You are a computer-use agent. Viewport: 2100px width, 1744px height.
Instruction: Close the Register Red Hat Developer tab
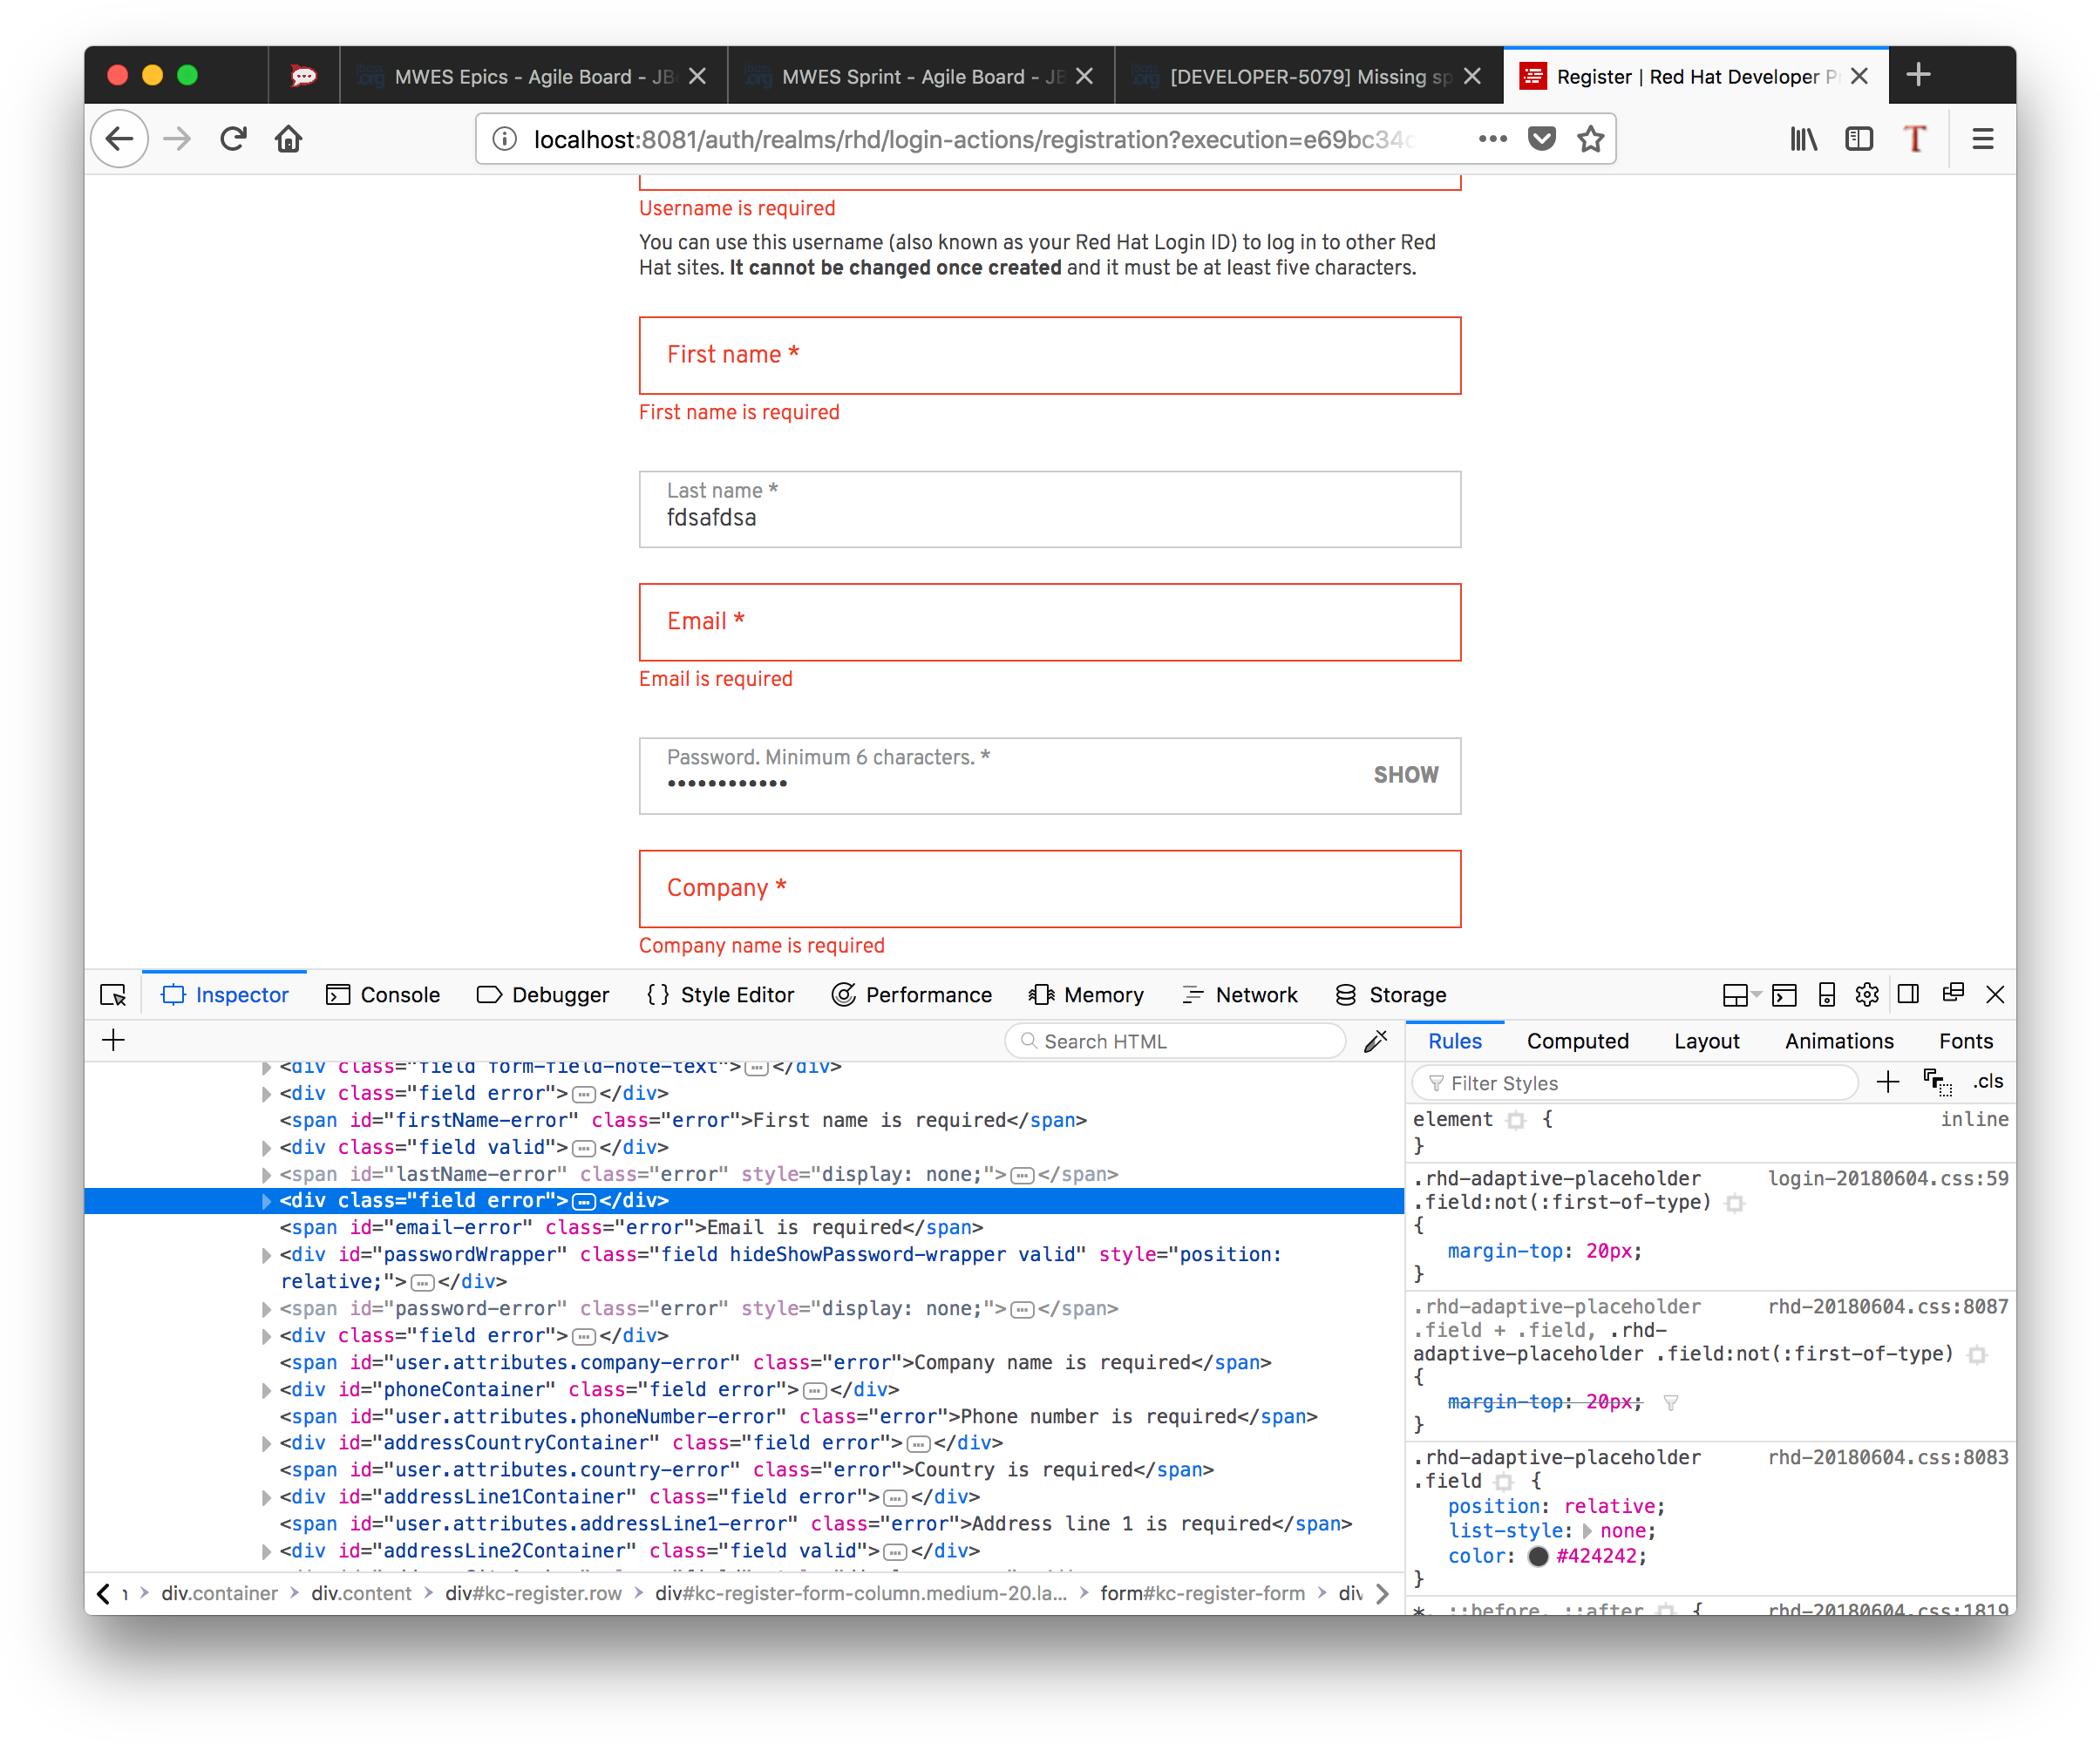point(1859,76)
